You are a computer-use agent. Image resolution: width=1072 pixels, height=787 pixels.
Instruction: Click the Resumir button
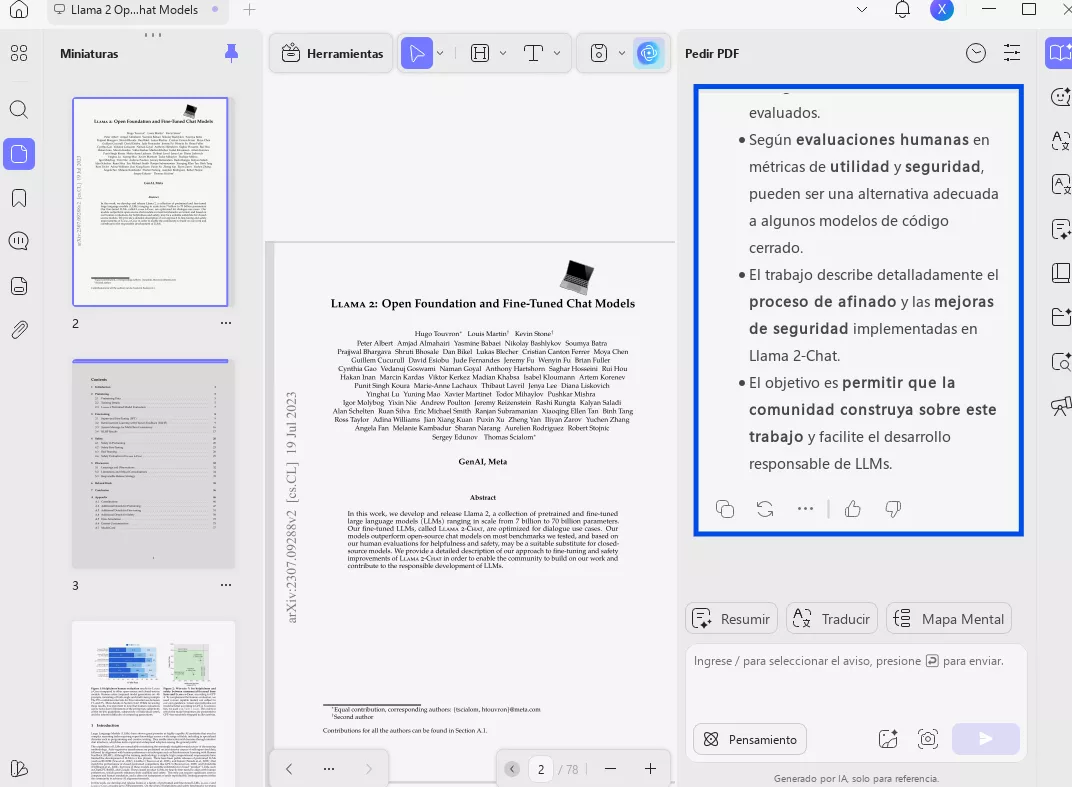[x=731, y=619]
